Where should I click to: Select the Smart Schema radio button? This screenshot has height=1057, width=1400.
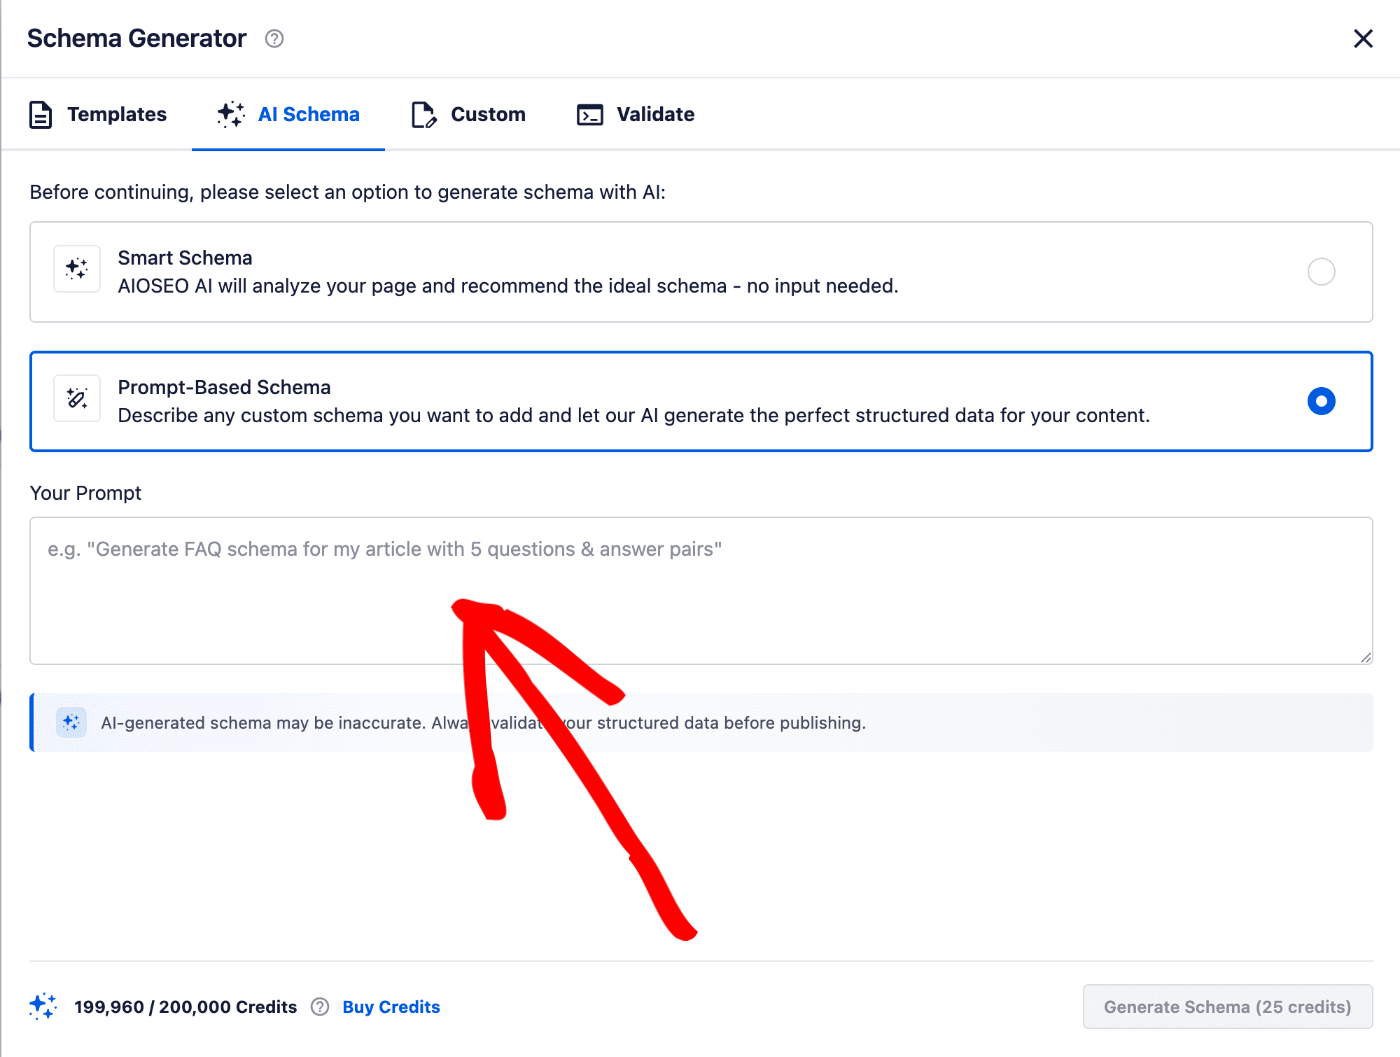tap(1322, 271)
